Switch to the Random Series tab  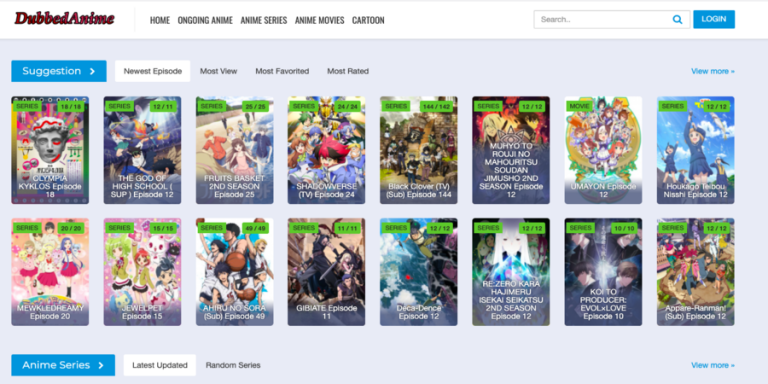point(233,365)
